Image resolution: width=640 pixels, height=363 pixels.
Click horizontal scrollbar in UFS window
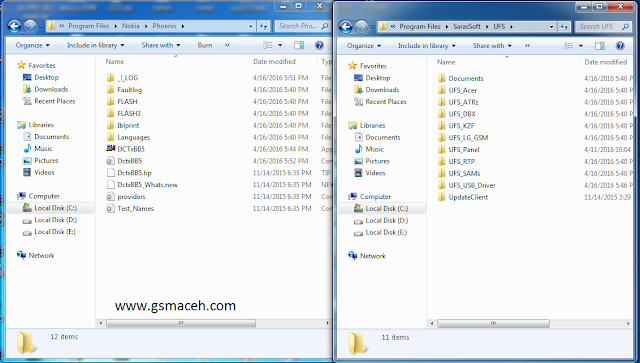click(493, 323)
